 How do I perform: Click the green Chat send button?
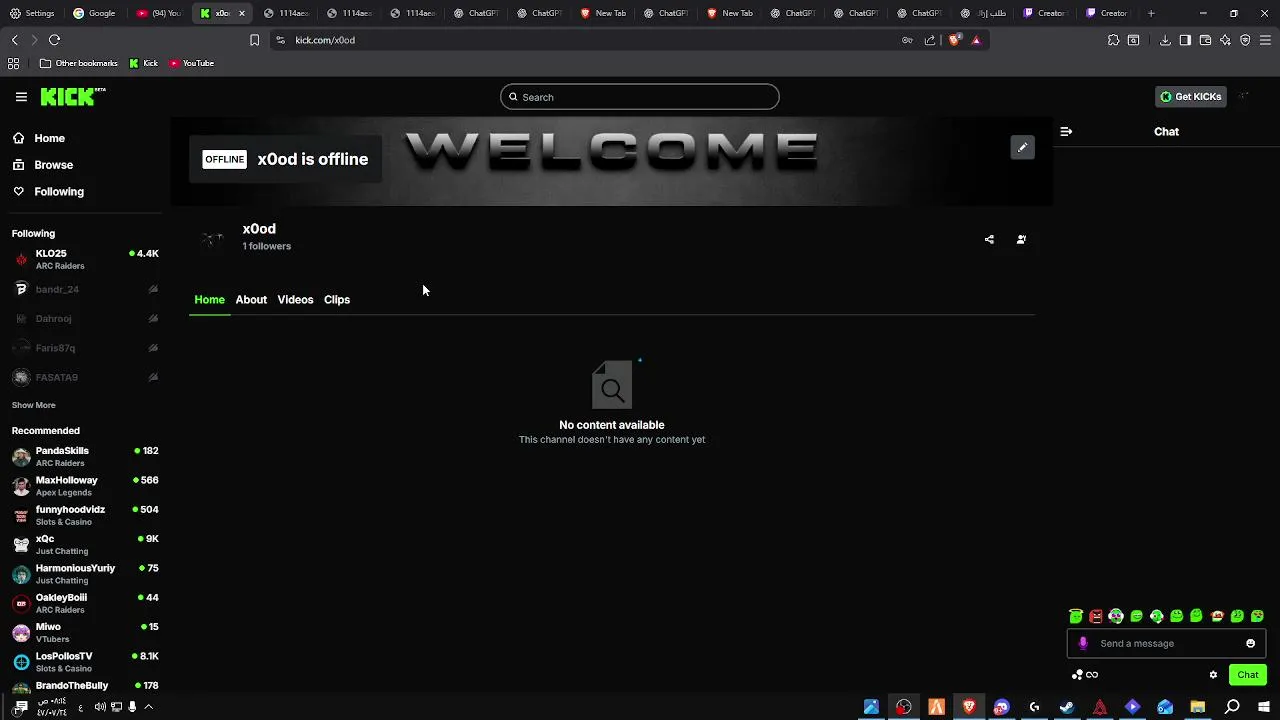click(x=1247, y=675)
